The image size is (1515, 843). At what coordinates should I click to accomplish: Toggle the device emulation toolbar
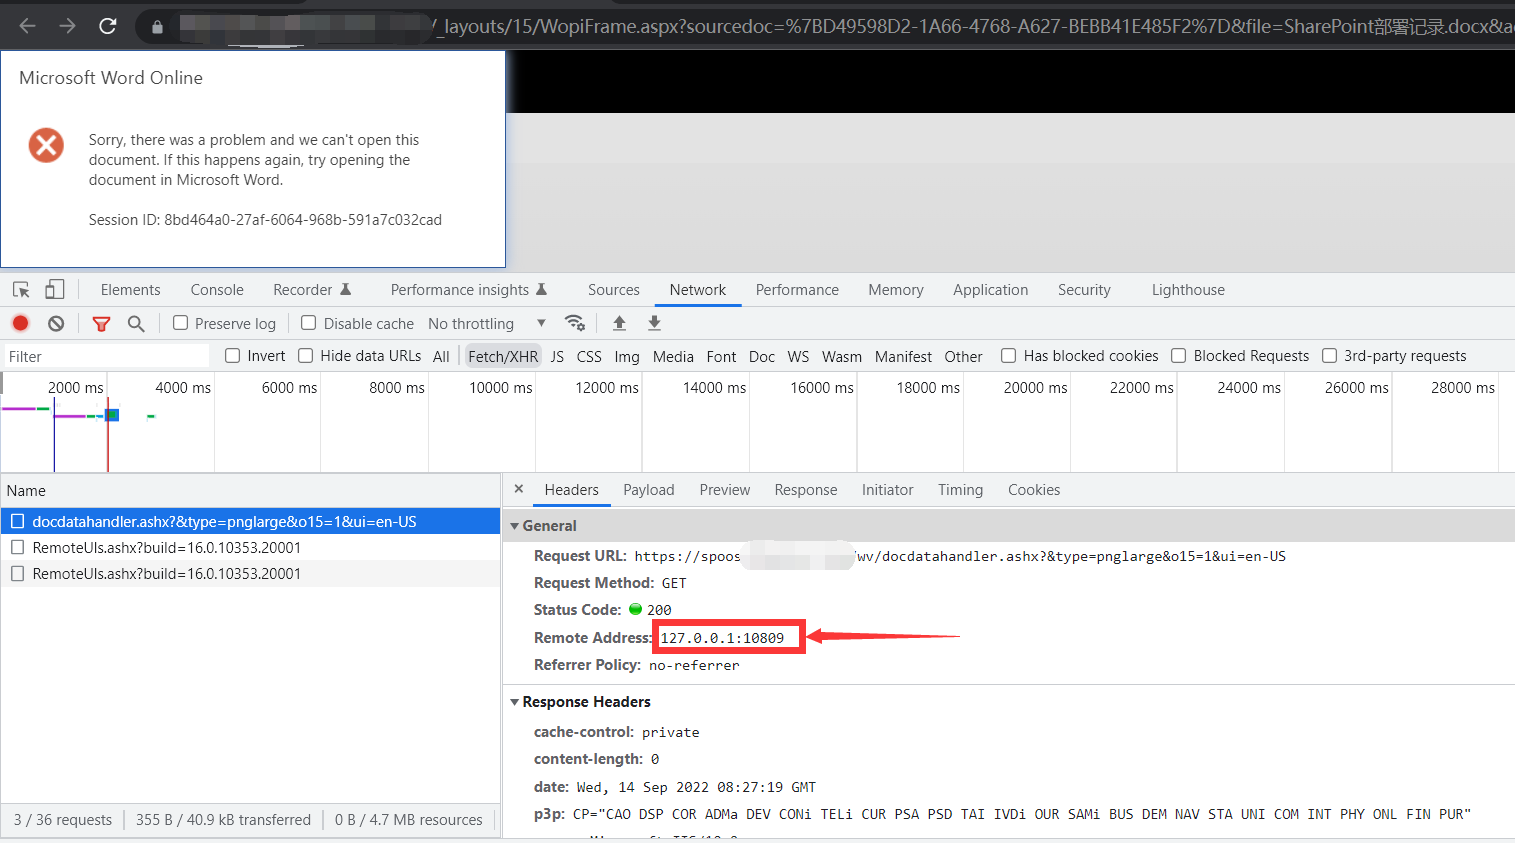(53, 289)
